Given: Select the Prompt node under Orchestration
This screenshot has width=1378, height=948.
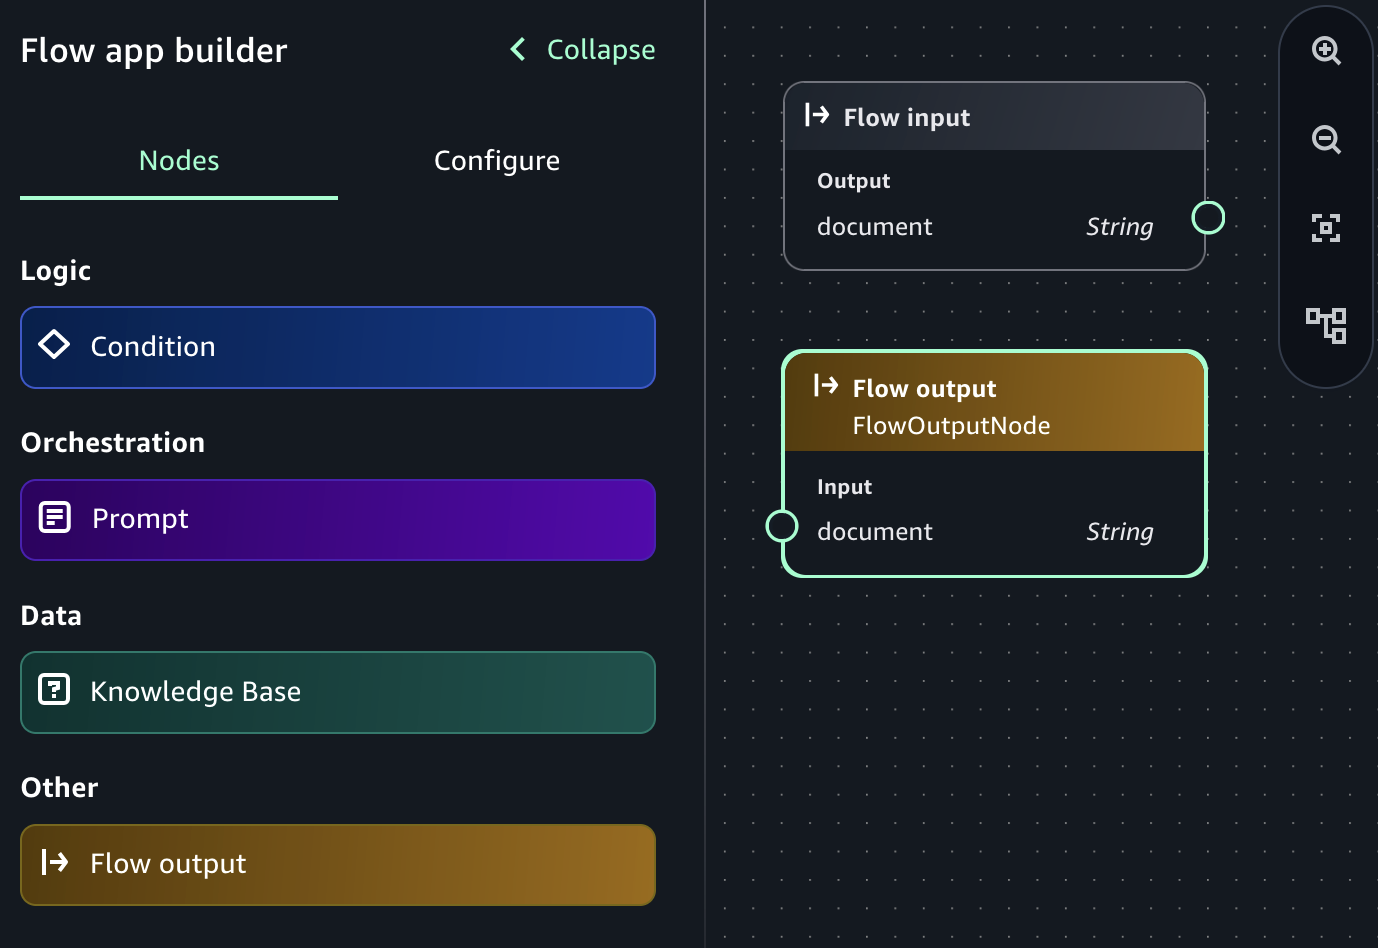Looking at the screenshot, I should pyautogui.click(x=337, y=519).
